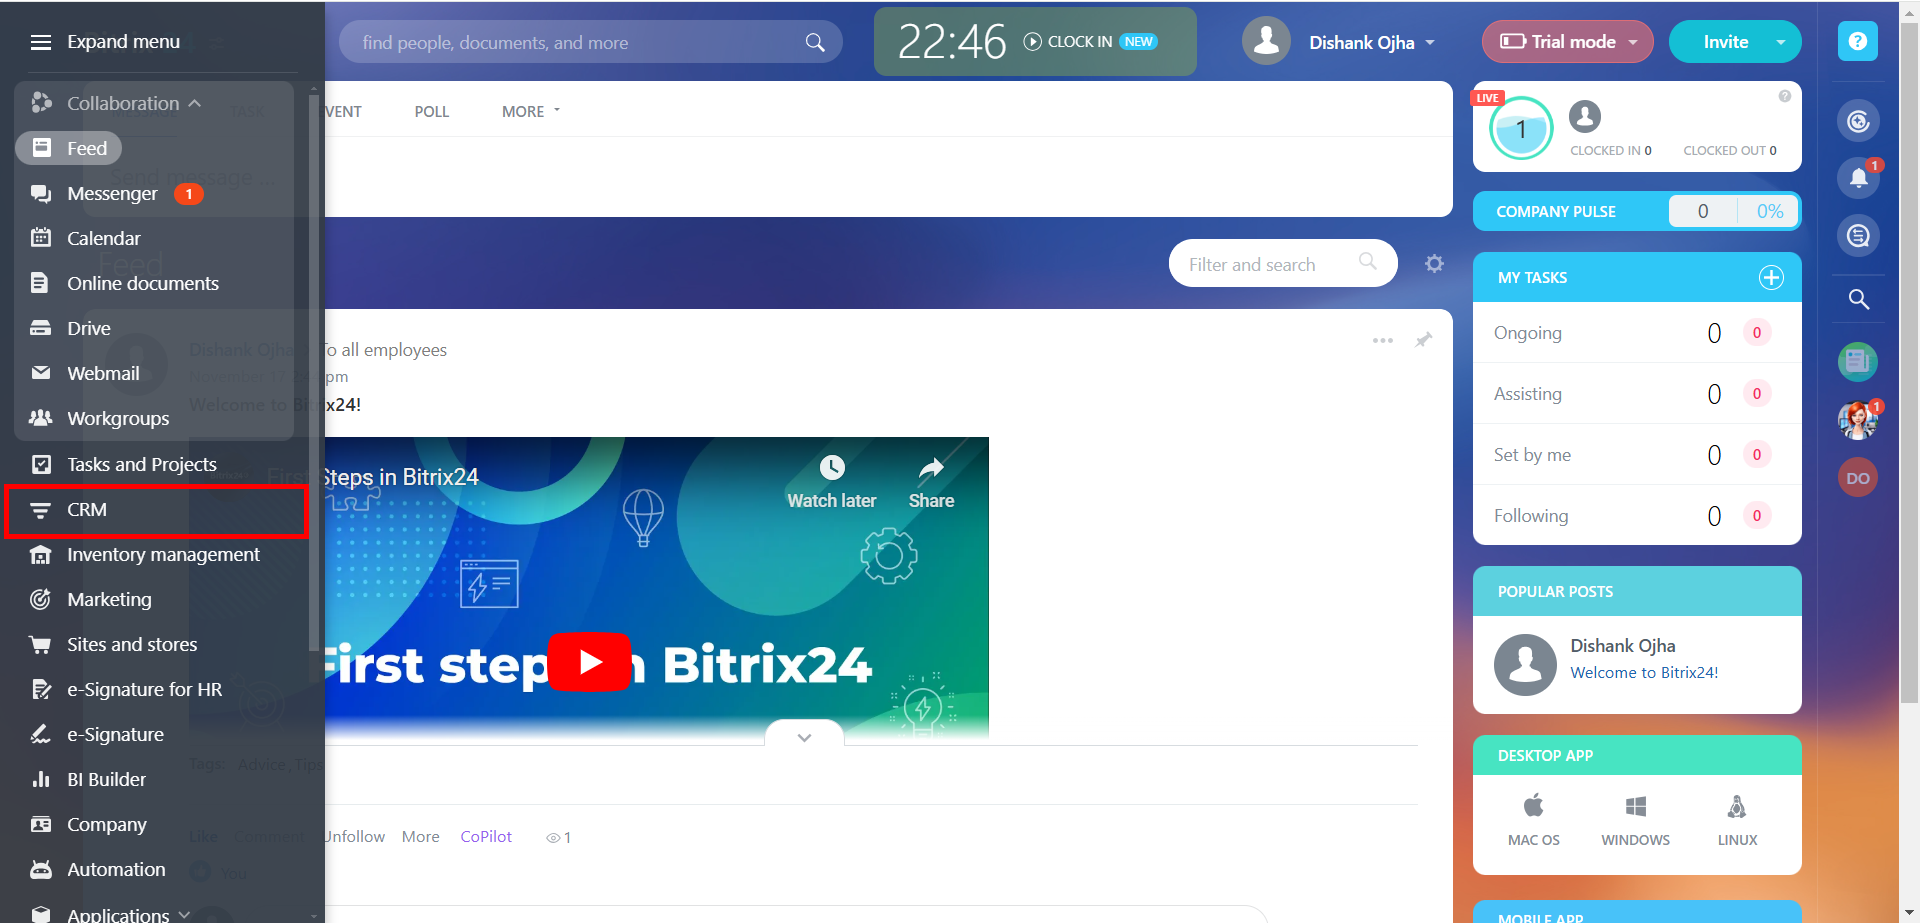The image size is (1920, 924).
Task: Click Welcome to Bitrix24! popular post link
Action: pyautogui.click(x=1644, y=672)
